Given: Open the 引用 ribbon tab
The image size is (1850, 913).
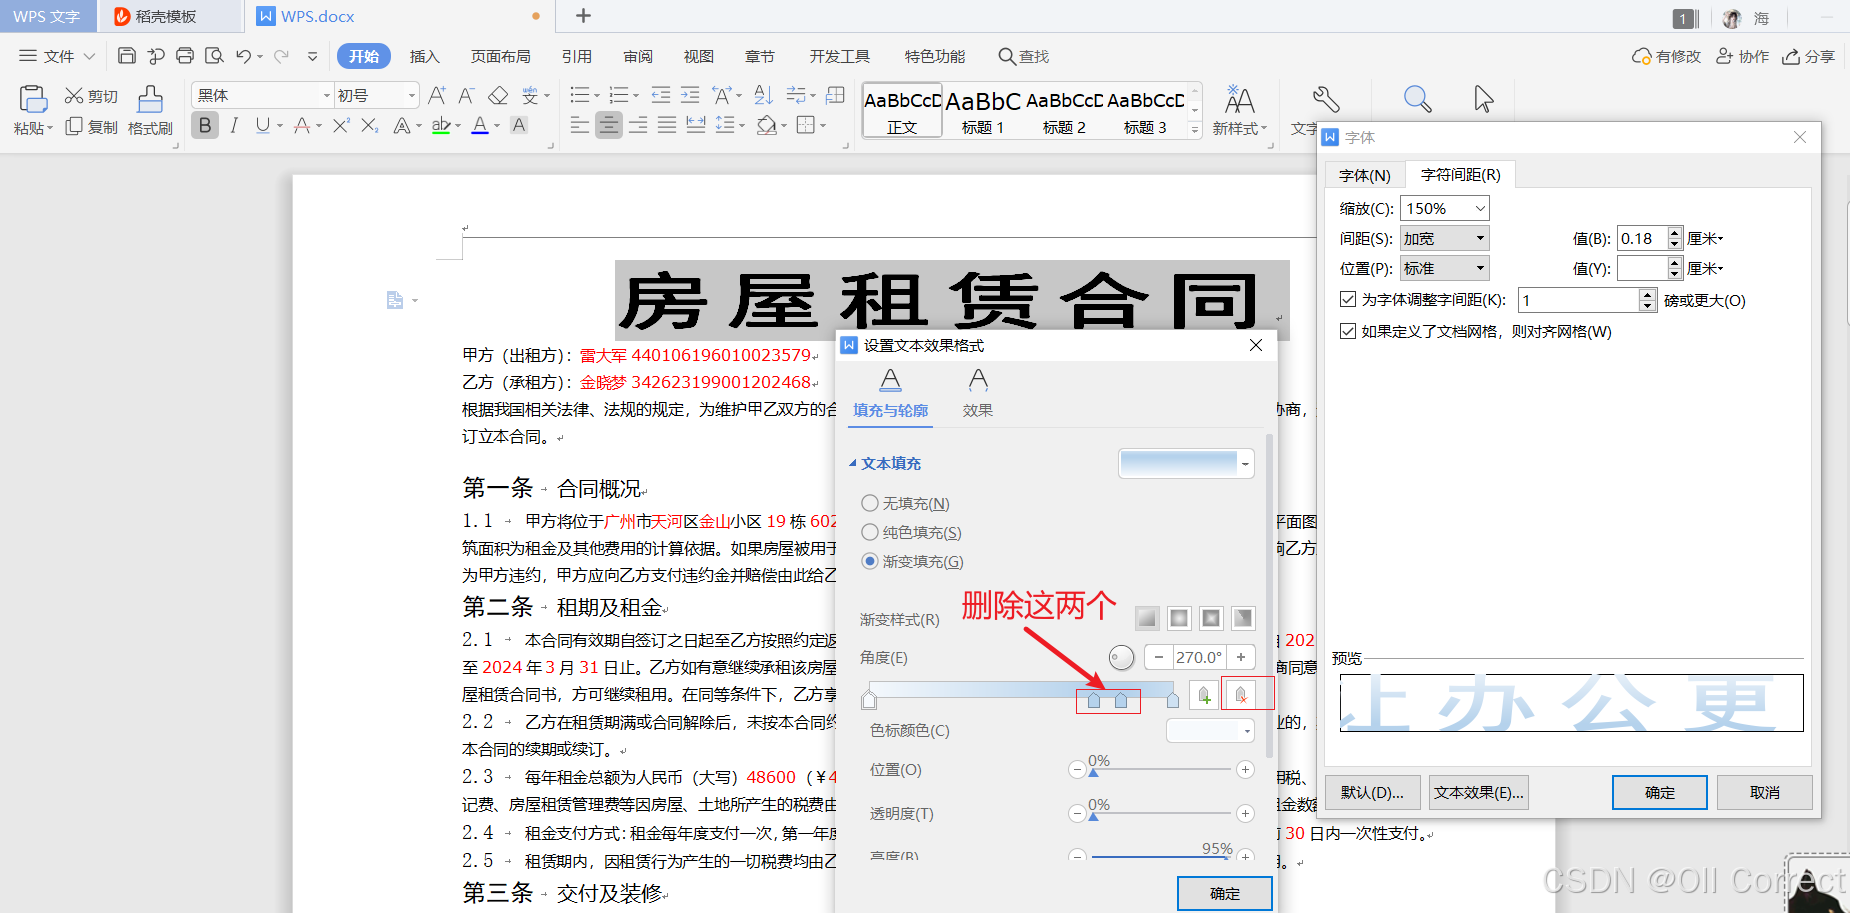Looking at the screenshot, I should coord(577,56).
